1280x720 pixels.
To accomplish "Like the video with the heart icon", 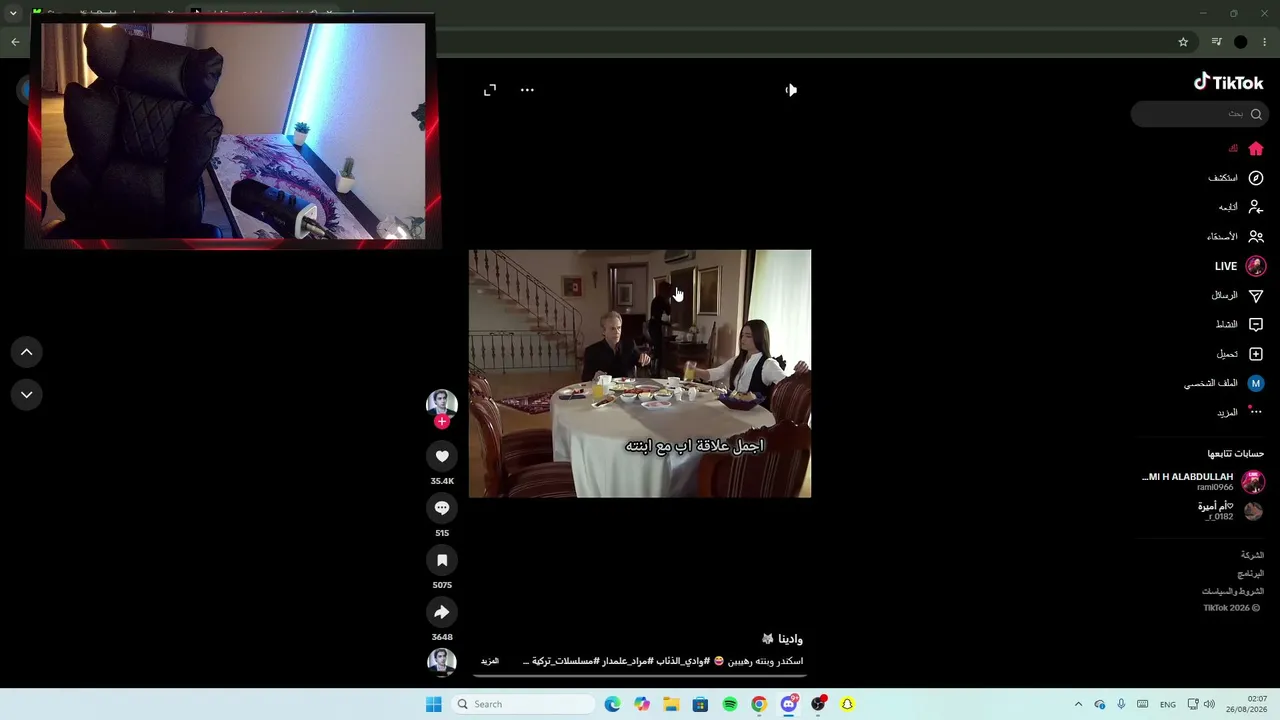I will (442, 456).
